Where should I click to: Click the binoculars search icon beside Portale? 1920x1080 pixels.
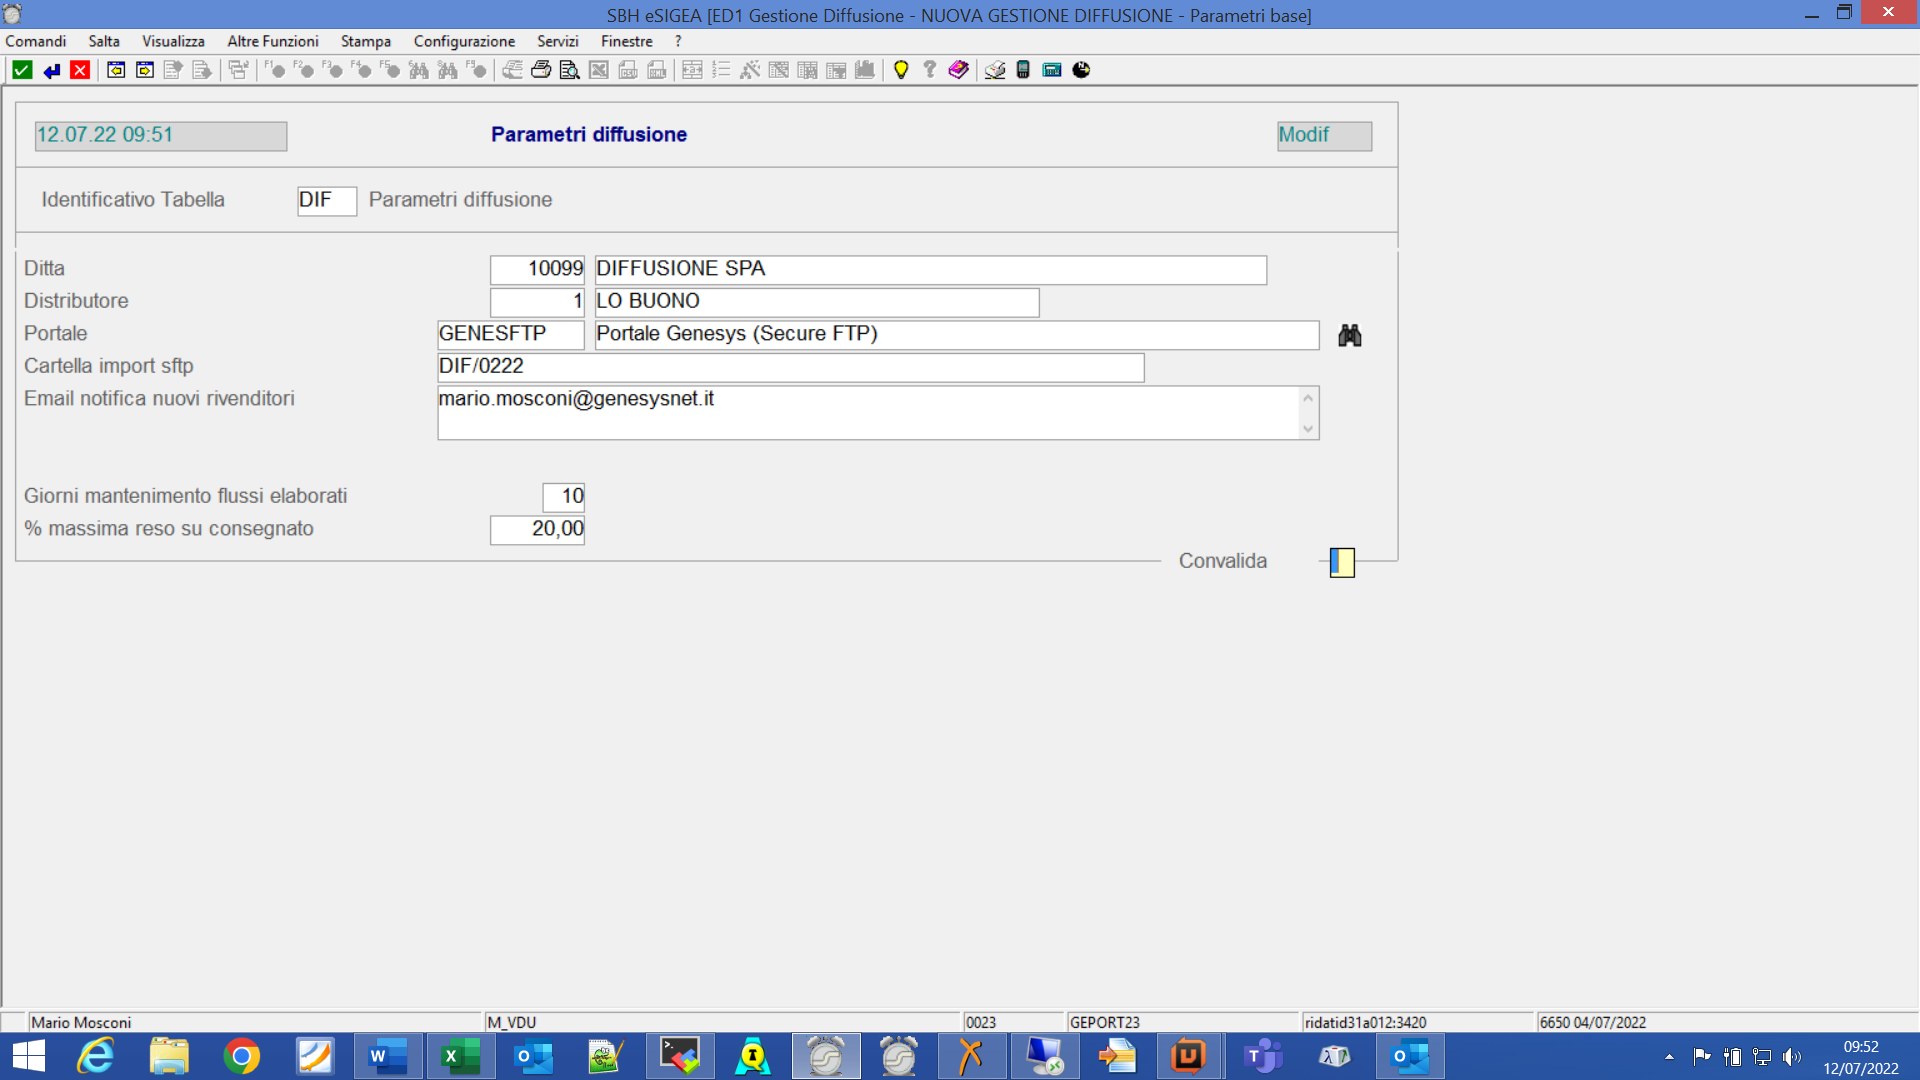1350,335
